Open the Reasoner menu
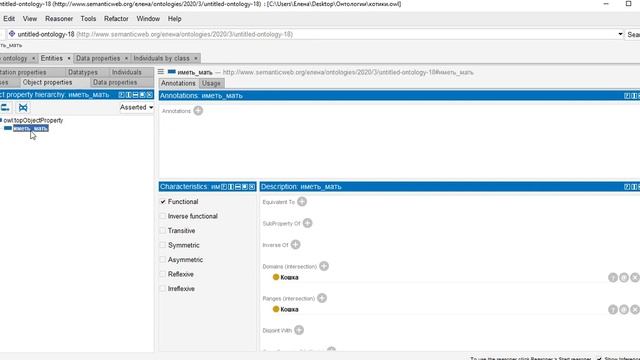The image size is (640, 360). pos(59,19)
